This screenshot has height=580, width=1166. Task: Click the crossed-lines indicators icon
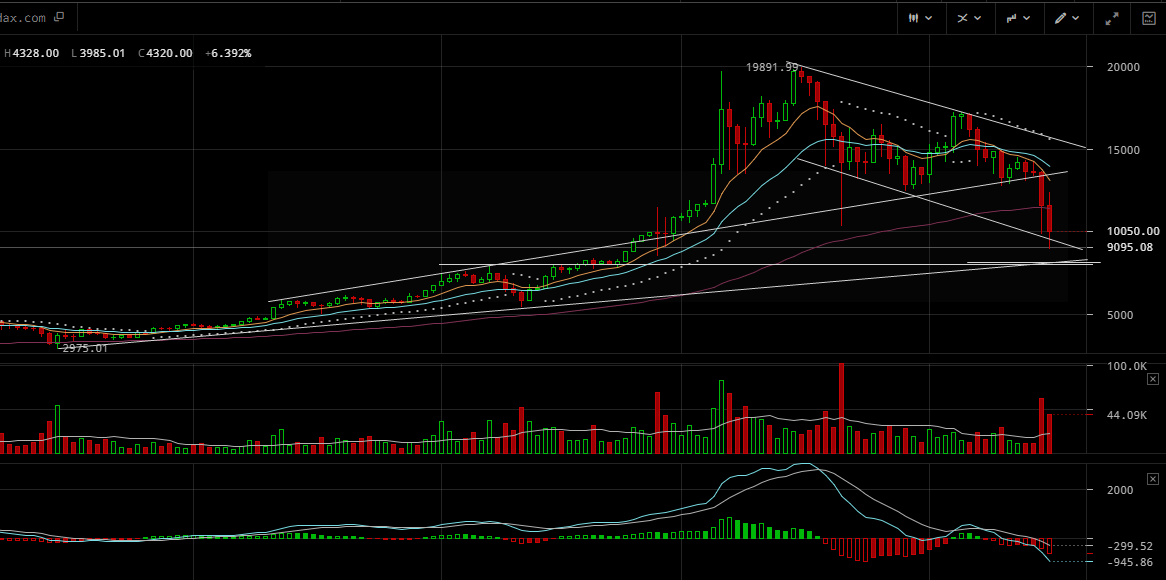click(x=963, y=18)
